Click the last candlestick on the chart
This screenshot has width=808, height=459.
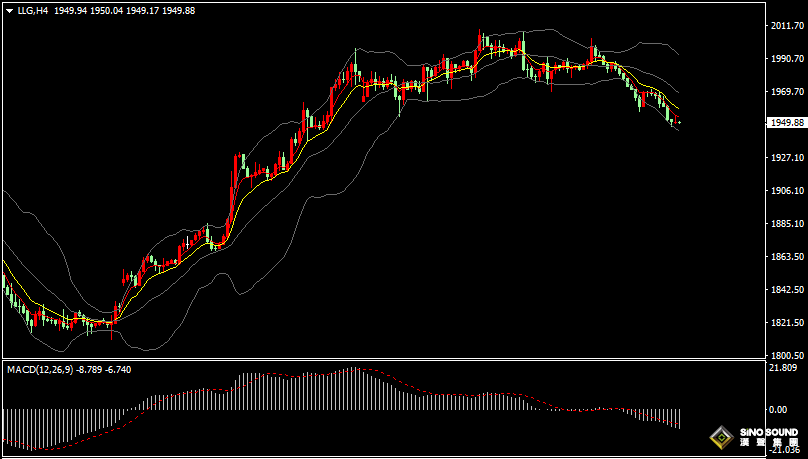[679, 122]
